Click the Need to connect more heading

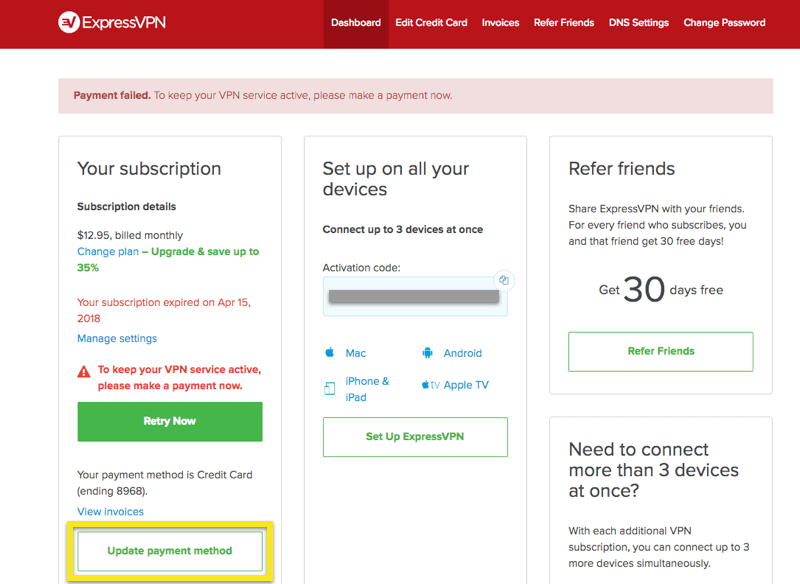(x=654, y=470)
